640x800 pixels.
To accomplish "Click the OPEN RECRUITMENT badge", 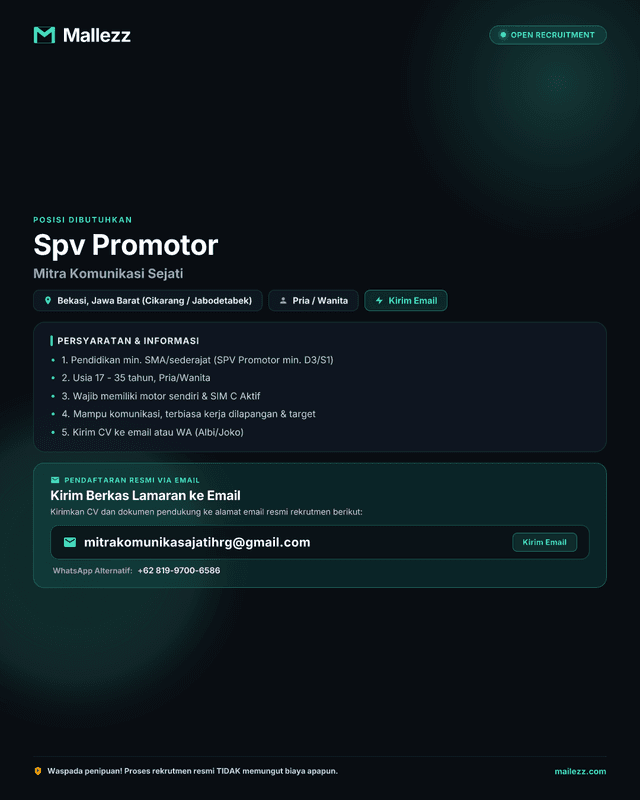I will (x=548, y=35).
